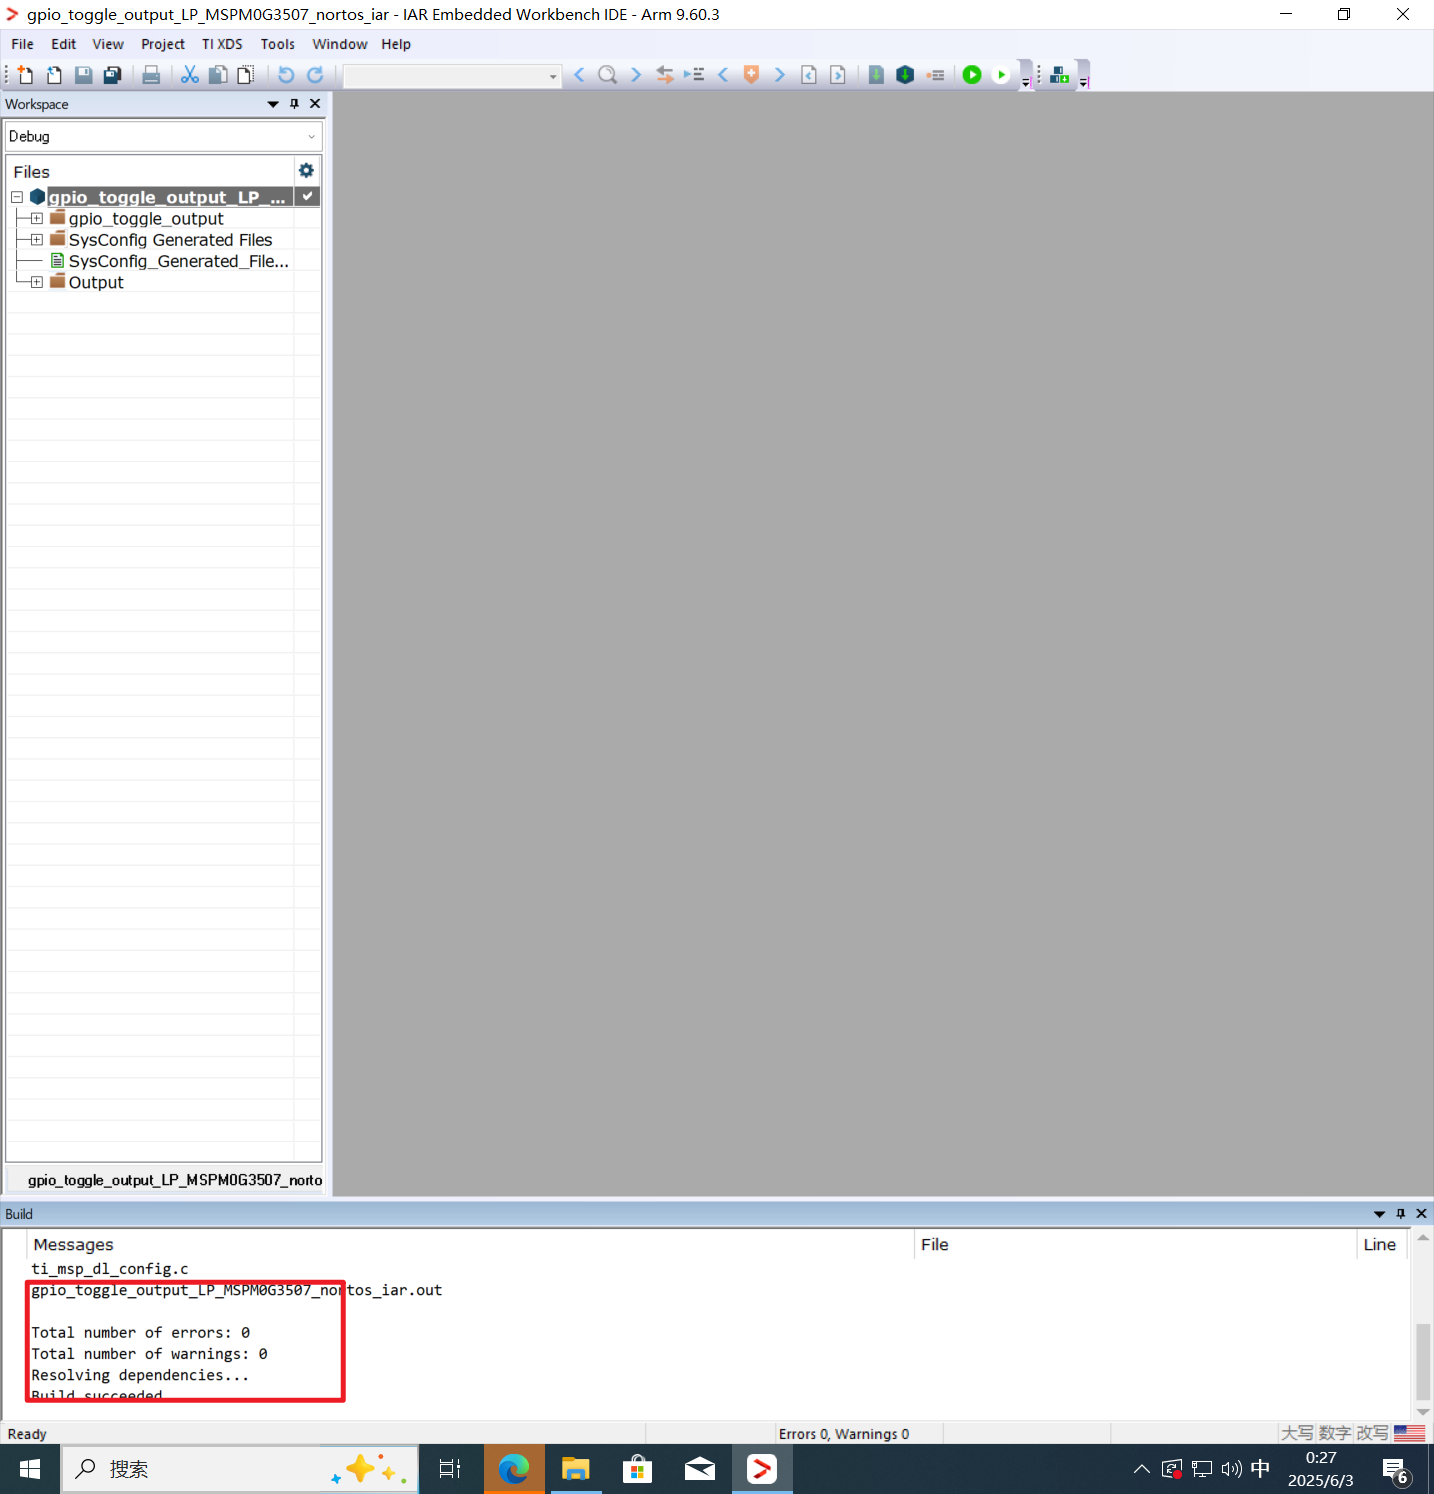Save the current file with floppy icon
Viewport: 1434px width, 1494px height.
click(x=84, y=75)
